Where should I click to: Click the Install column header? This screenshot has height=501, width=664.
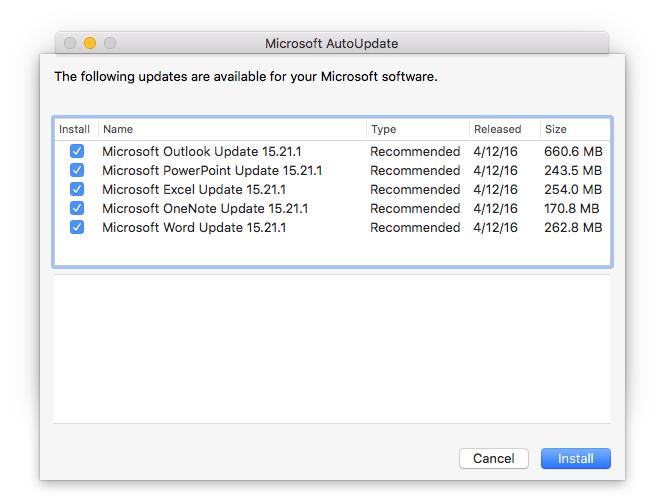(x=75, y=129)
